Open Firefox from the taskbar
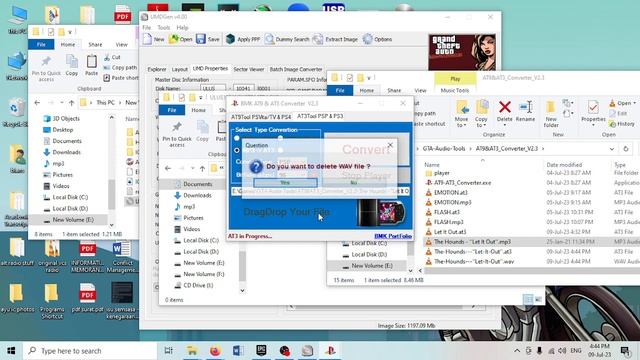 click(x=215, y=351)
